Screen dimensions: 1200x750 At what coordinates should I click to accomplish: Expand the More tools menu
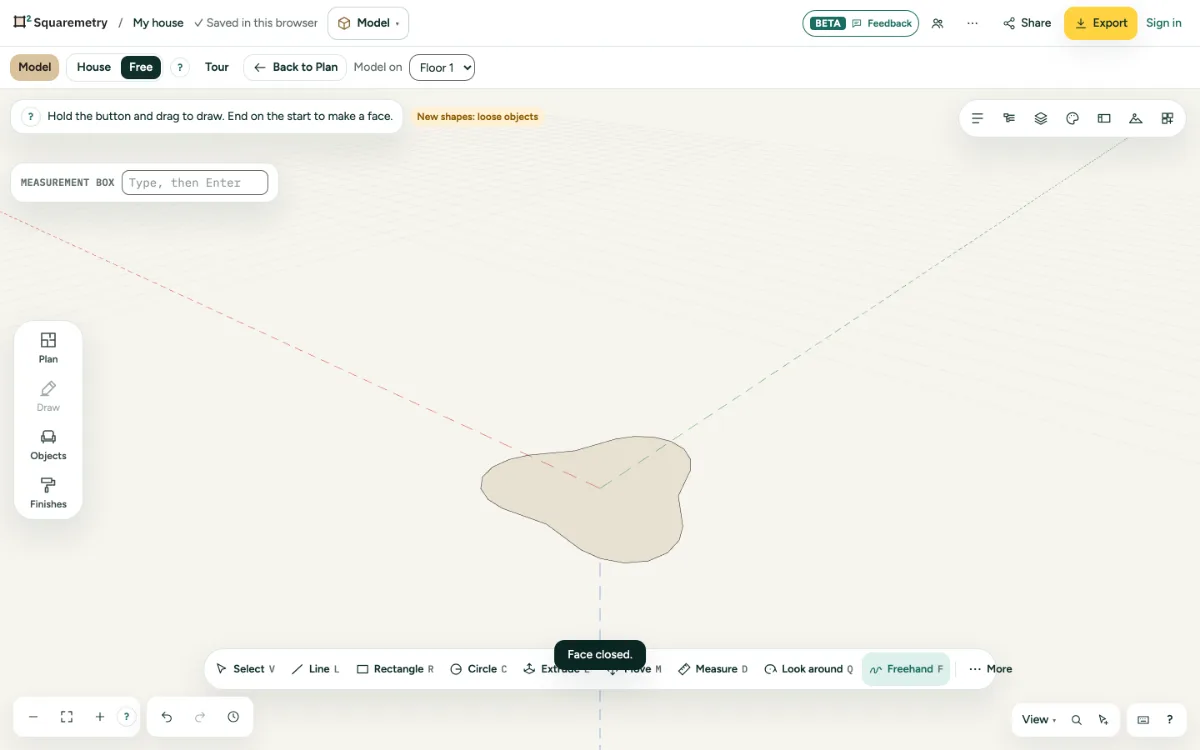[991, 669]
